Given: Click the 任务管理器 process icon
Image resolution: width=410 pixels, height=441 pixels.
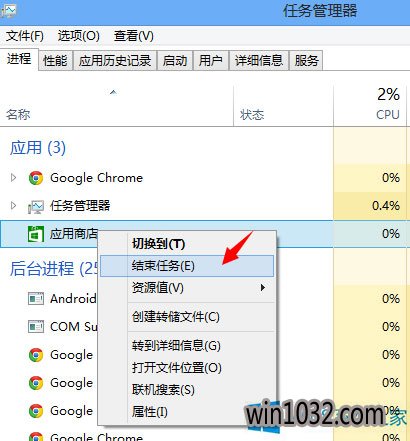Looking at the screenshot, I should (x=36, y=206).
